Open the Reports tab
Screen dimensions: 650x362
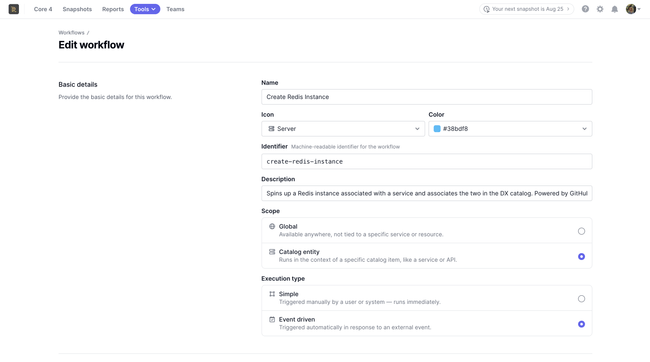[x=113, y=9]
